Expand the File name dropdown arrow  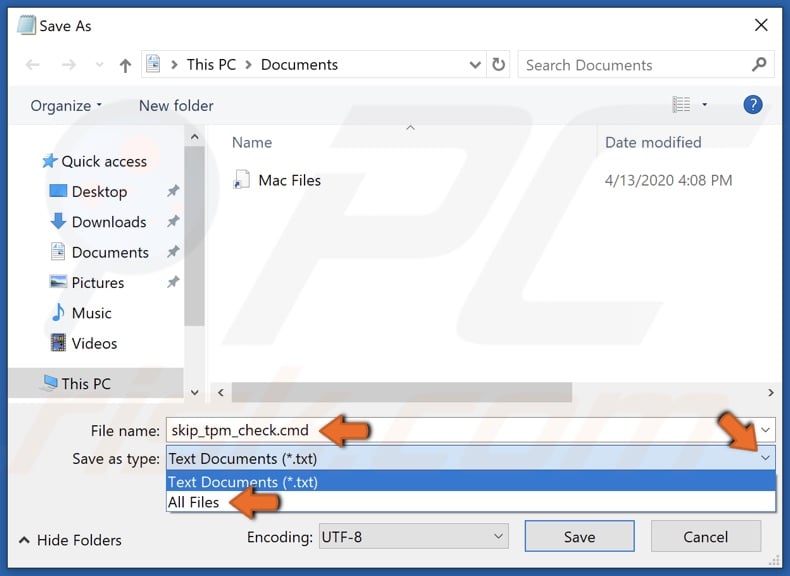tap(765, 430)
